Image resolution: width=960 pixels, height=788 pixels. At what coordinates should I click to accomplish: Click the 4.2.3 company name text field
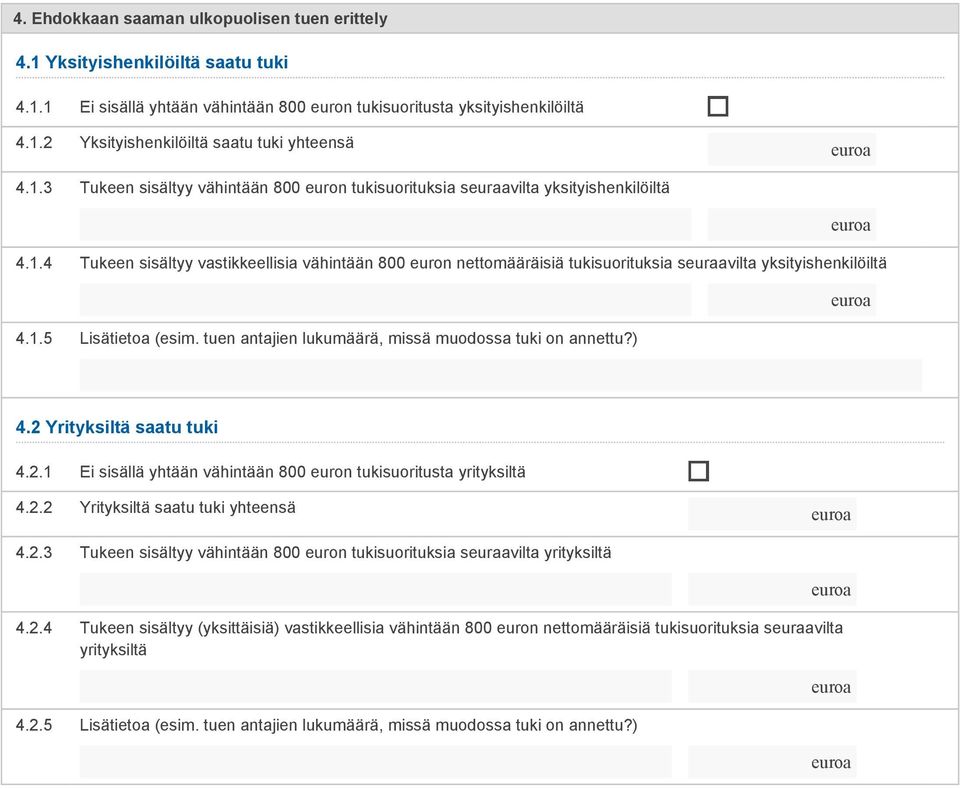point(375,590)
